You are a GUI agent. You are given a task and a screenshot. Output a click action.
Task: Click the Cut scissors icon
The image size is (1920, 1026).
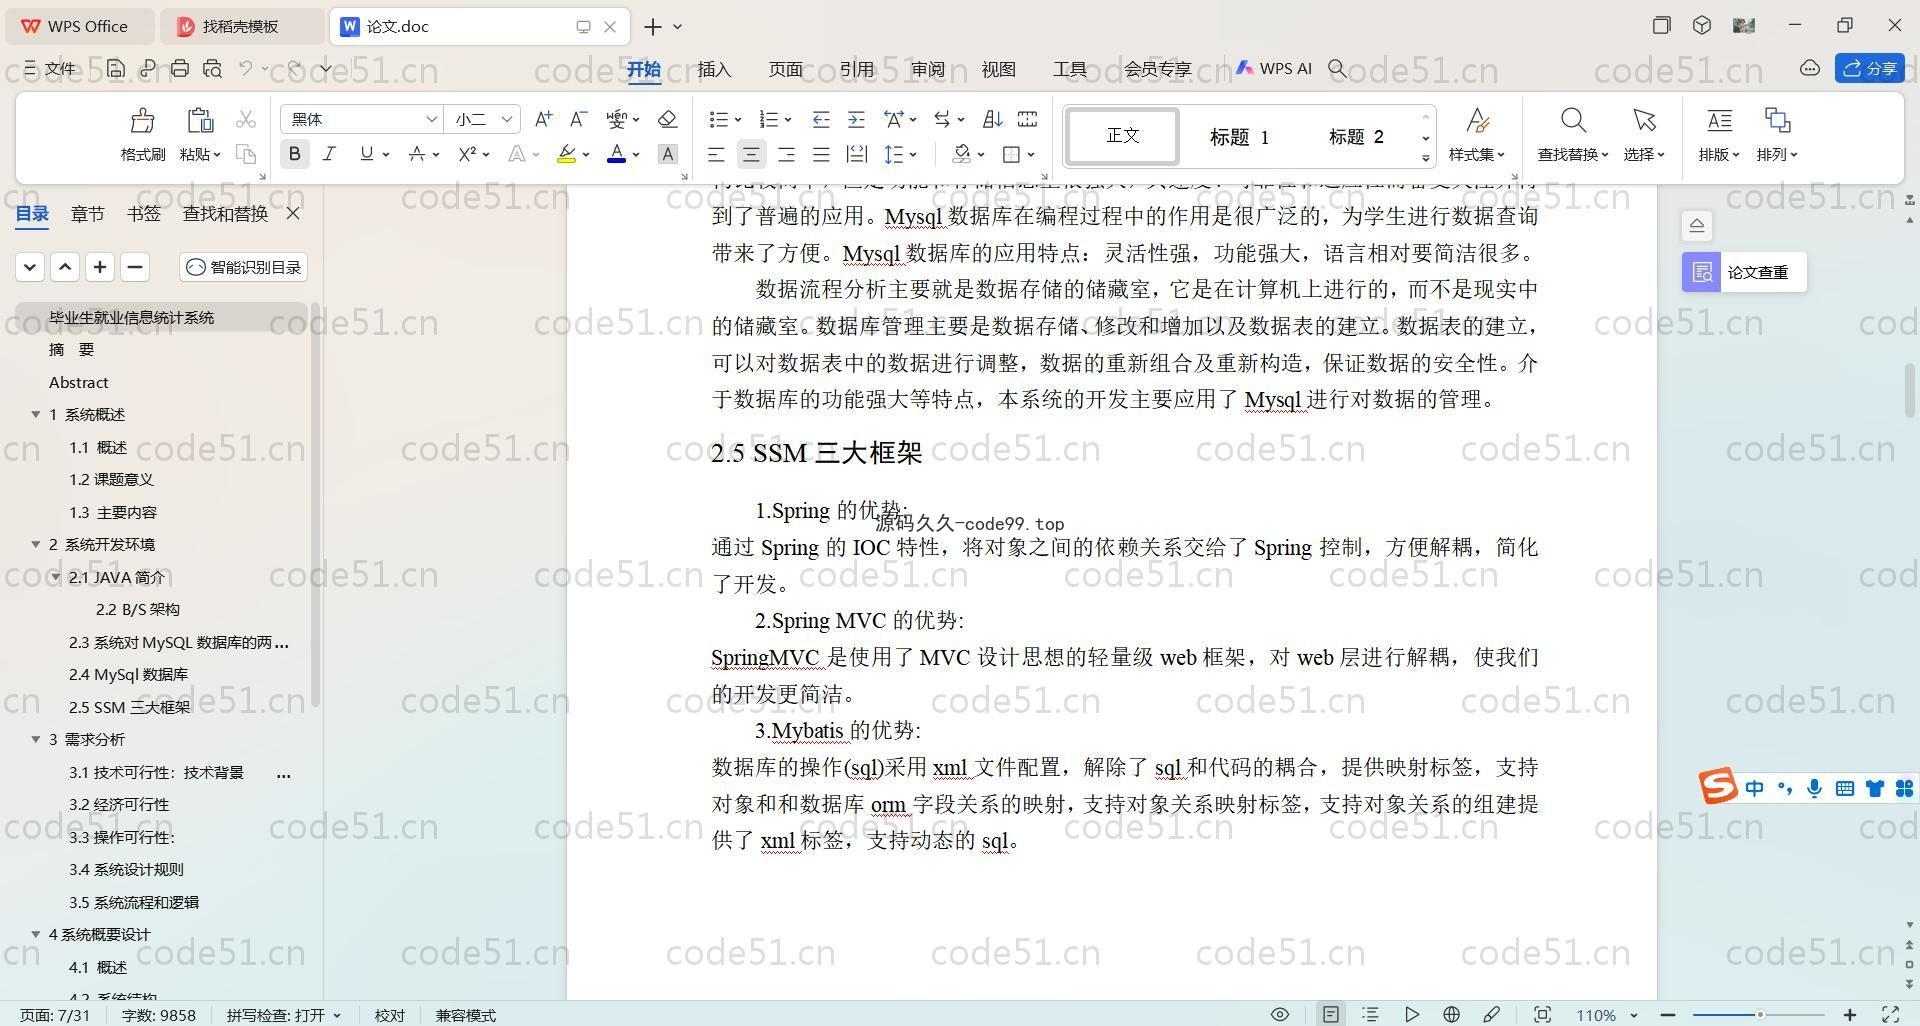(x=246, y=120)
